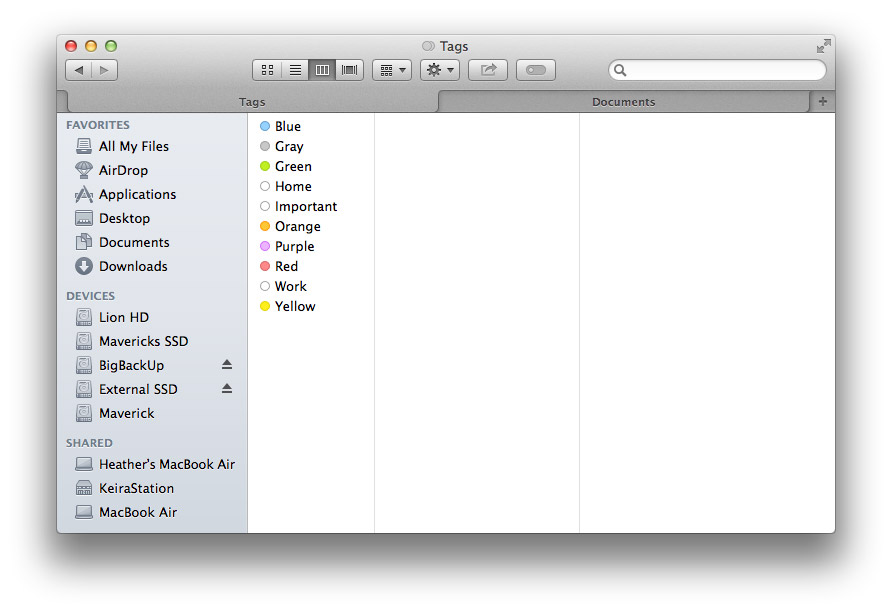Switch to list view

click(295, 70)
